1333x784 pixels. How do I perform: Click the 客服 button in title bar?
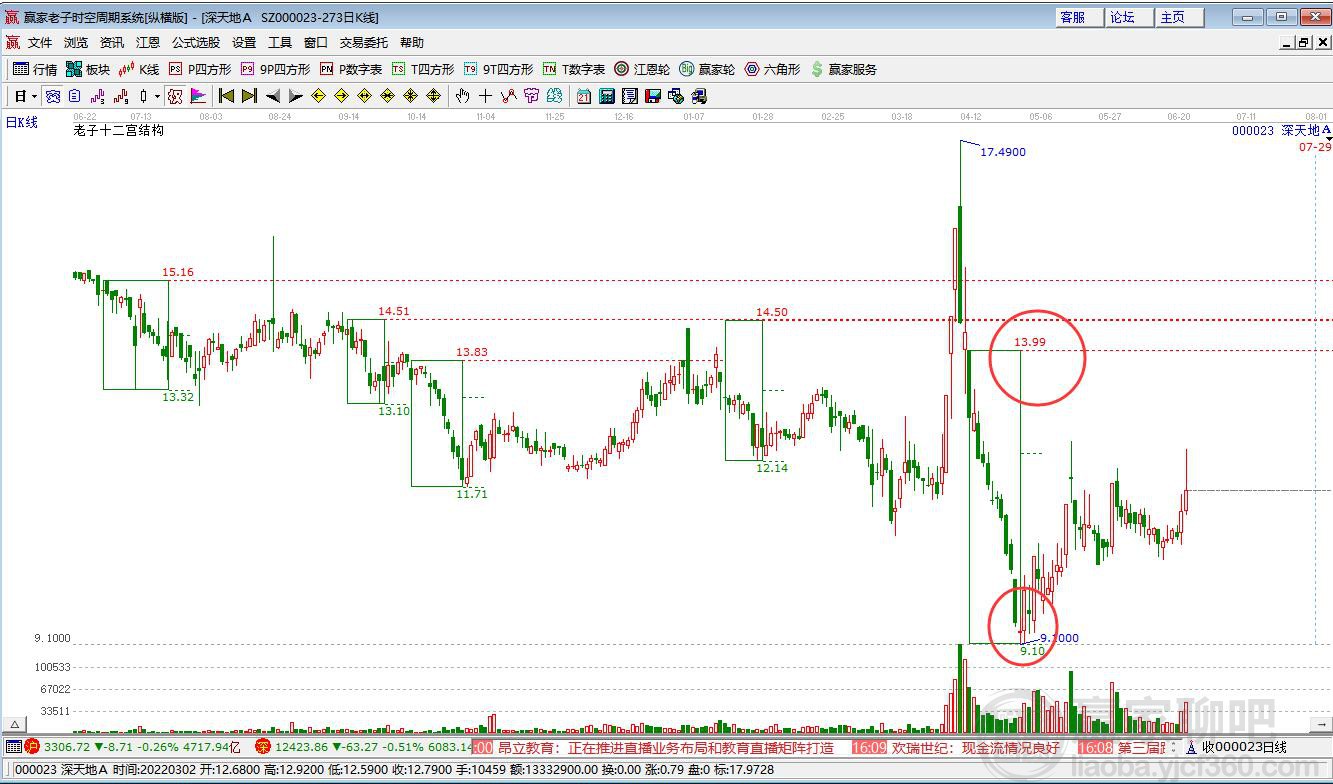tap(1080, 17)
